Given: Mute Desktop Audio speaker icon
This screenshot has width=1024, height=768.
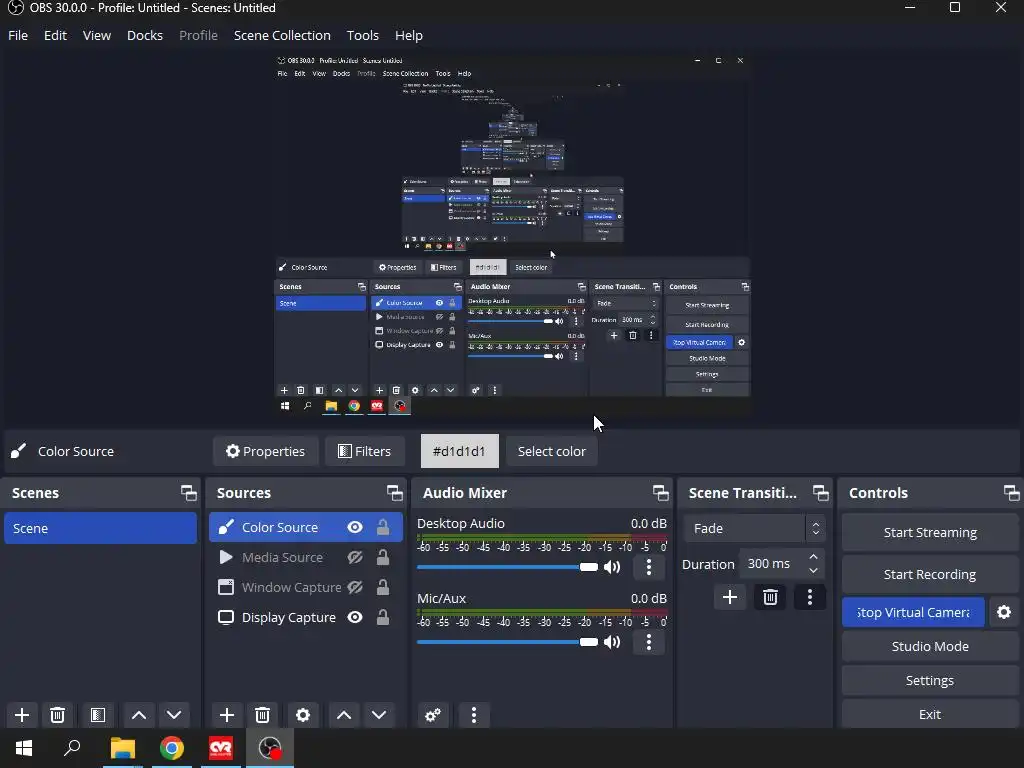Looking at the screenshot, I should 612,567.
